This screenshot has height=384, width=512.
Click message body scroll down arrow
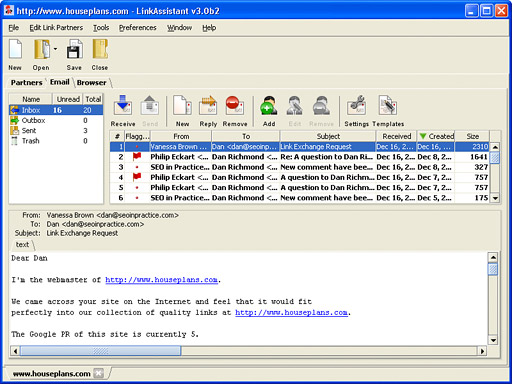pos(493,340)
